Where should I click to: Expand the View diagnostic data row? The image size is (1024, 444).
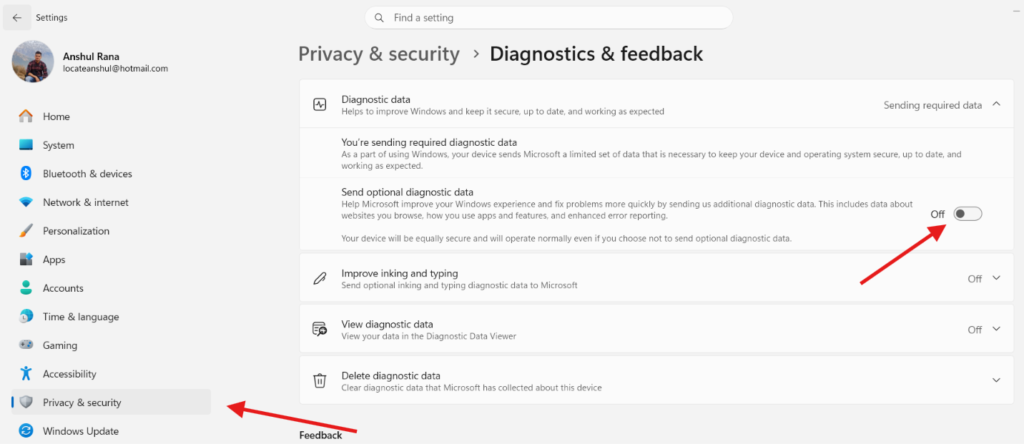coord(656,330)
